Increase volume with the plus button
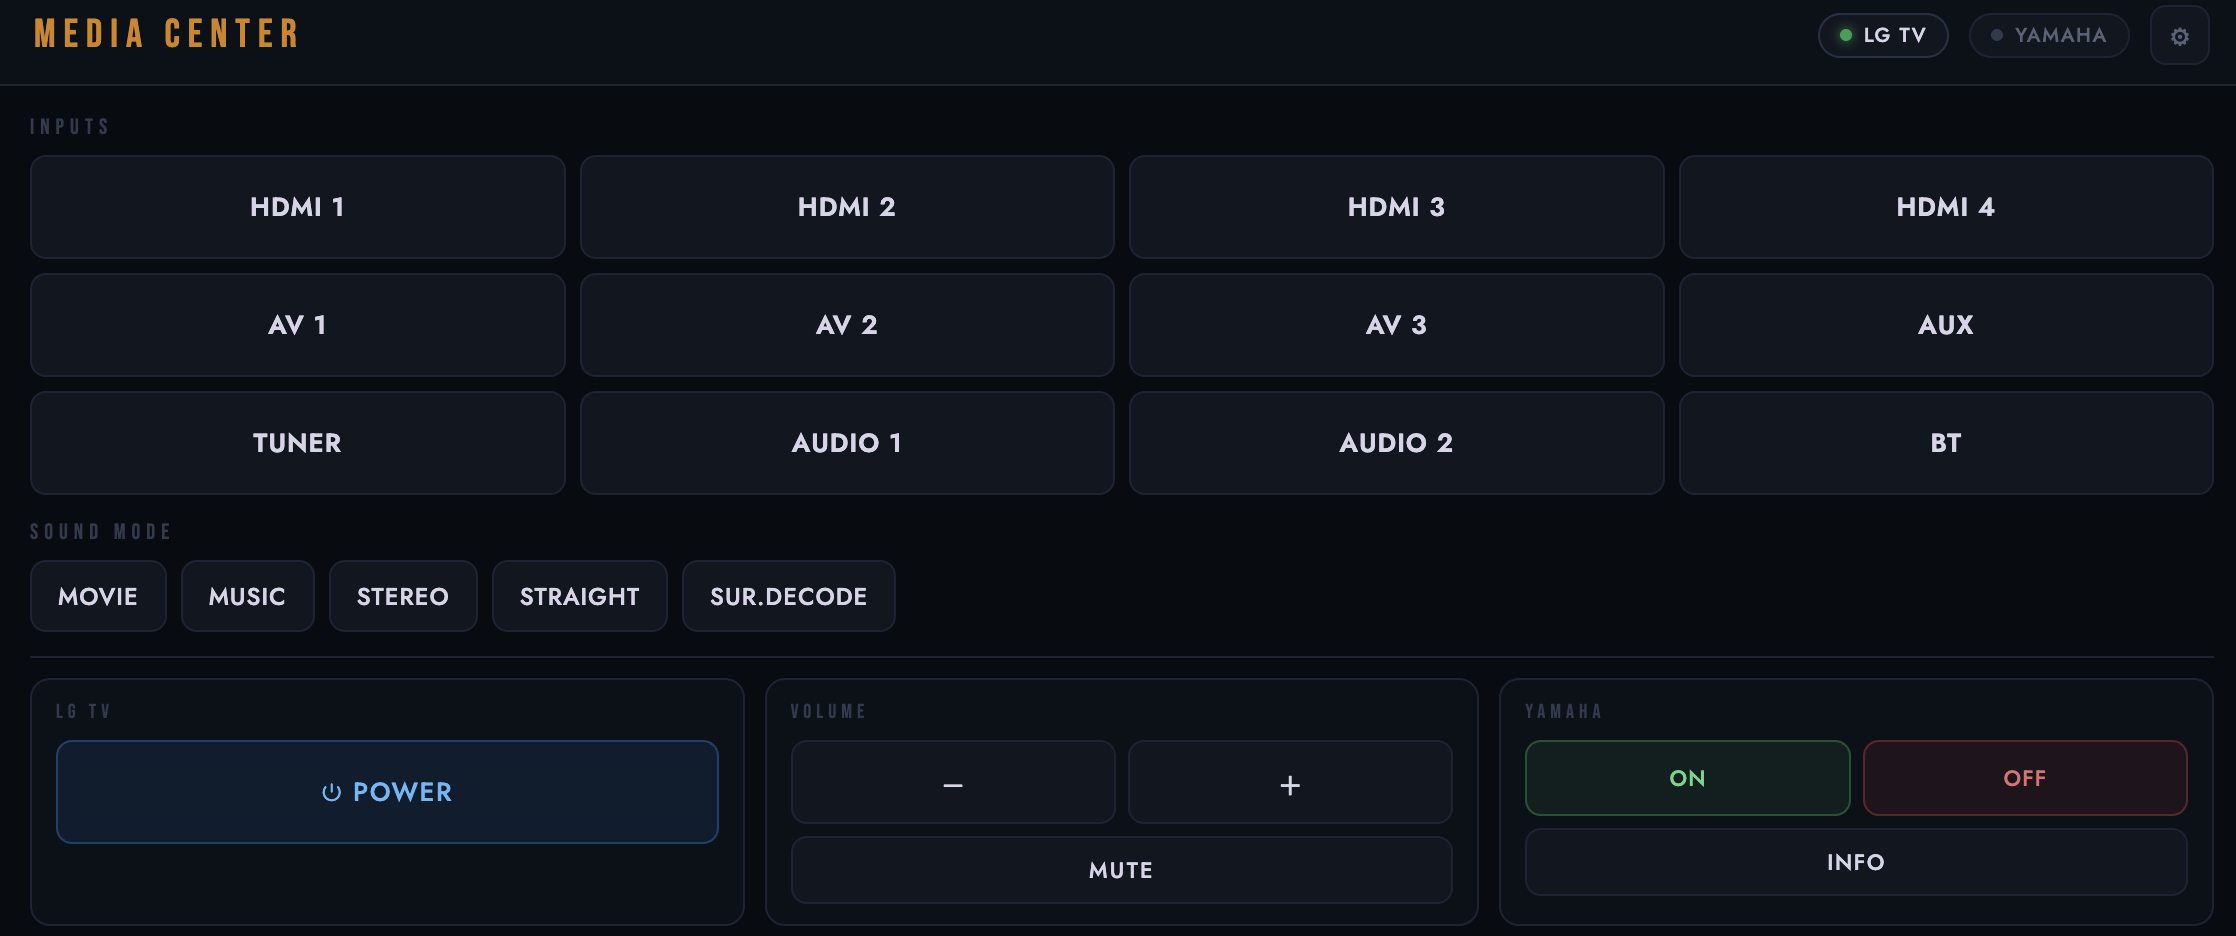 pyautogui.click(x=1290, y=783)
